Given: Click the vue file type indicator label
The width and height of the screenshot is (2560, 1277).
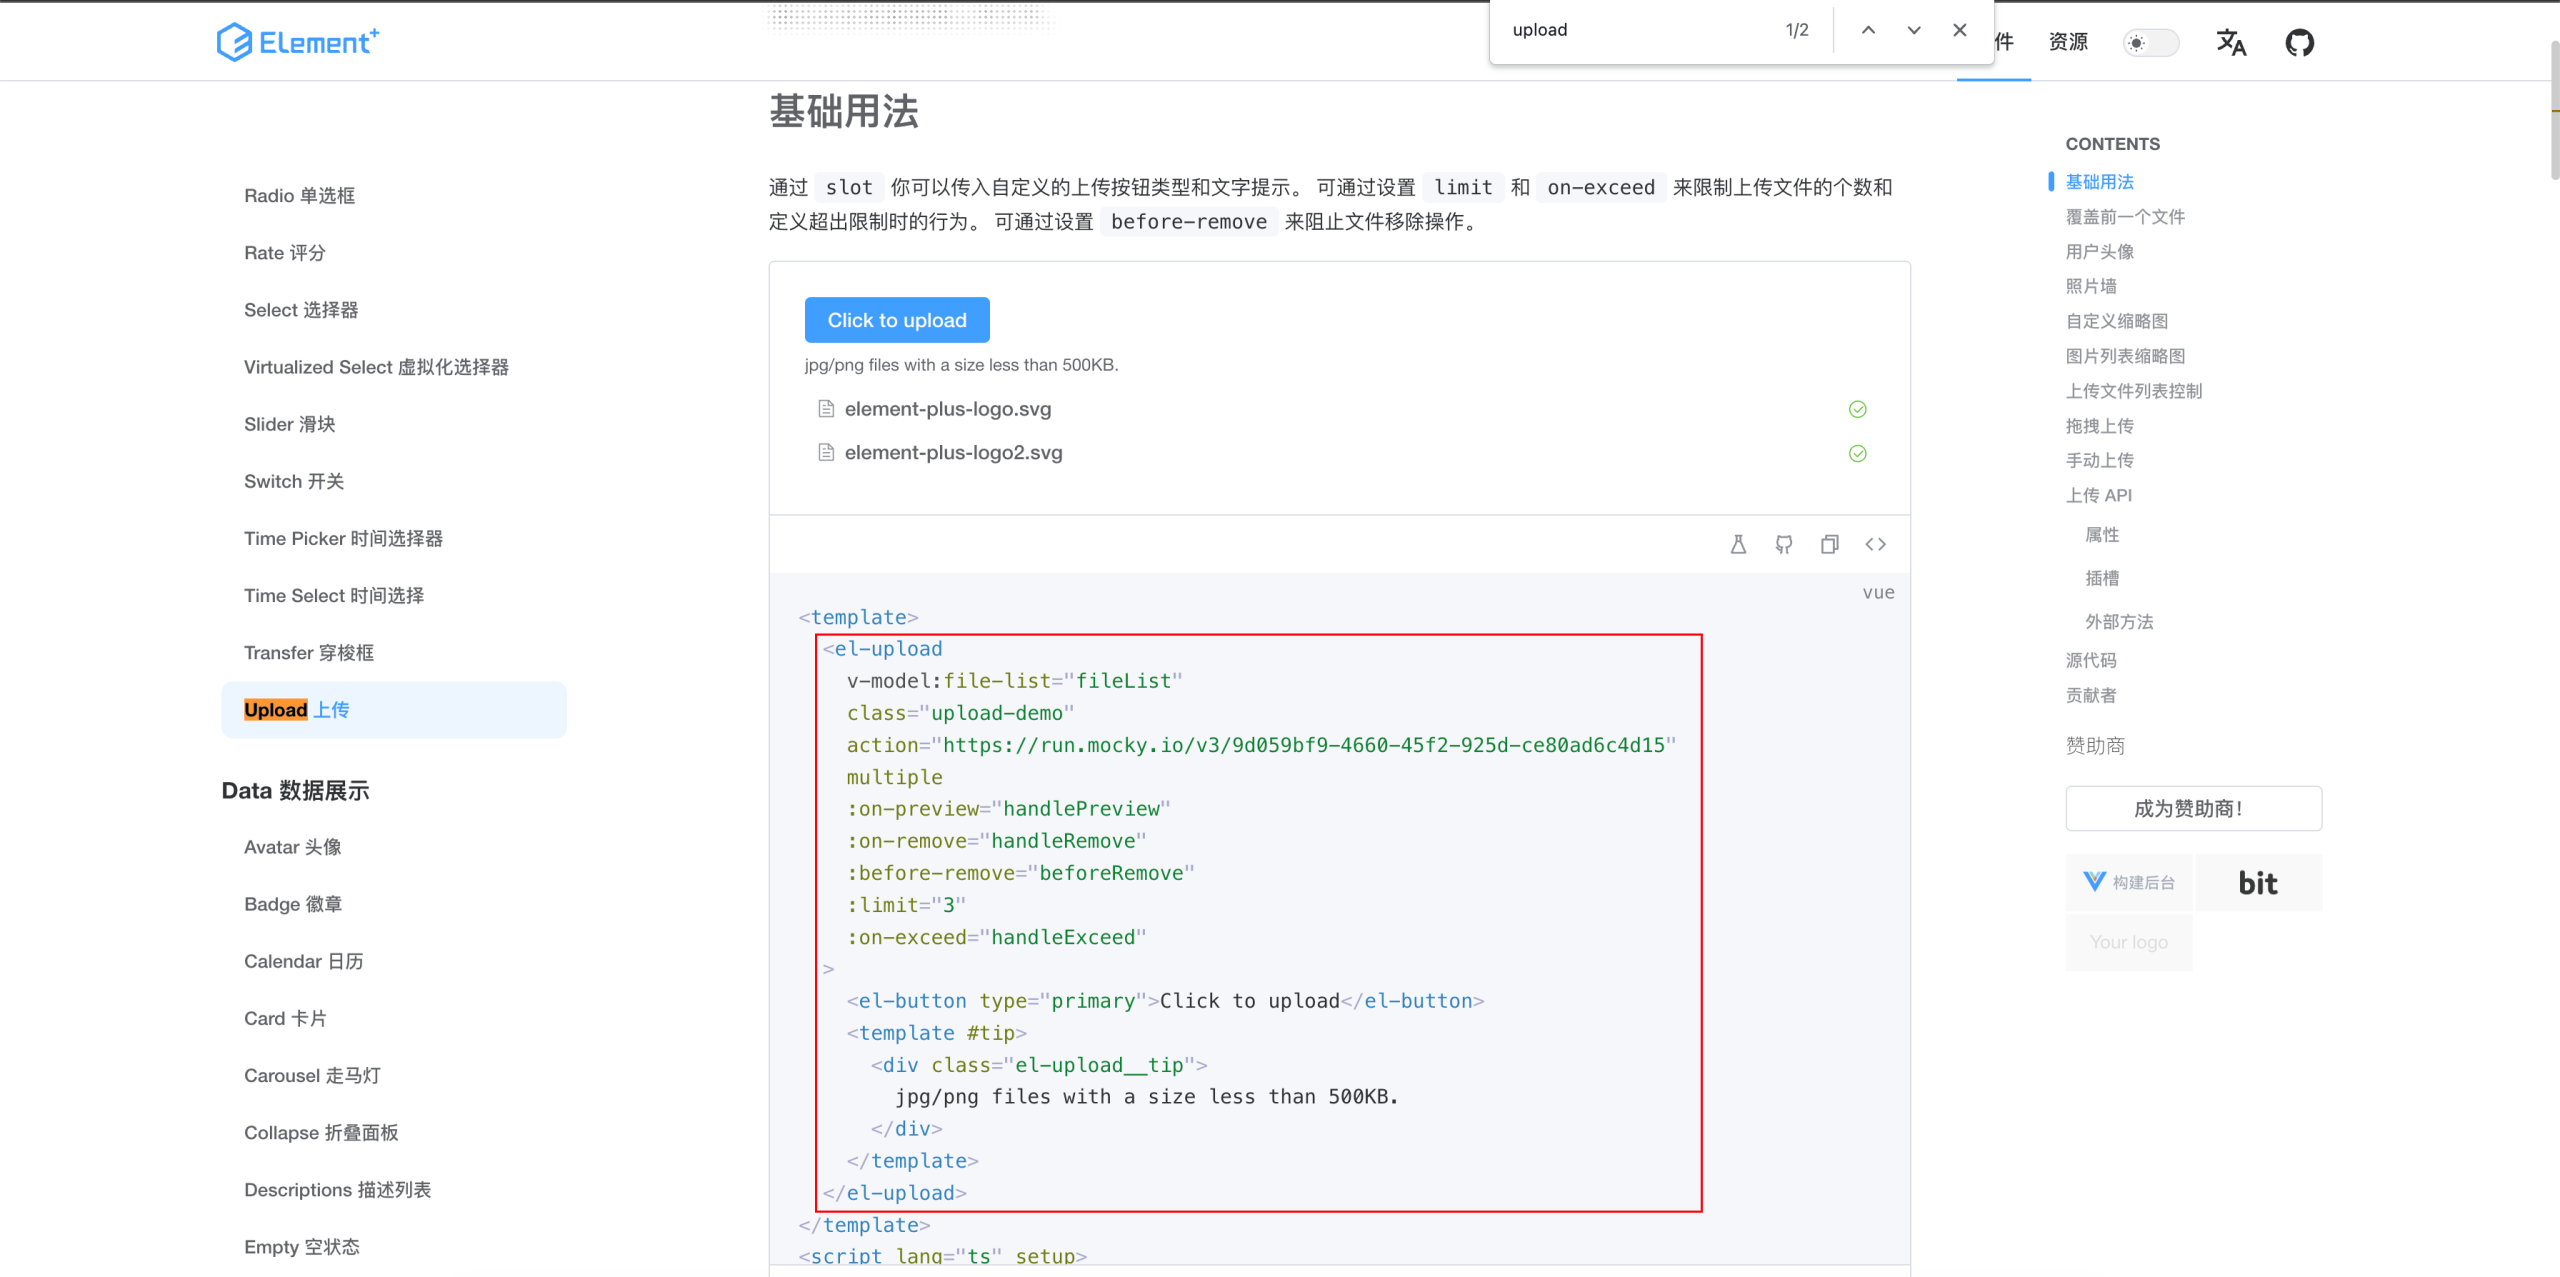Looking at the screenshot, I should [1879, 591].
